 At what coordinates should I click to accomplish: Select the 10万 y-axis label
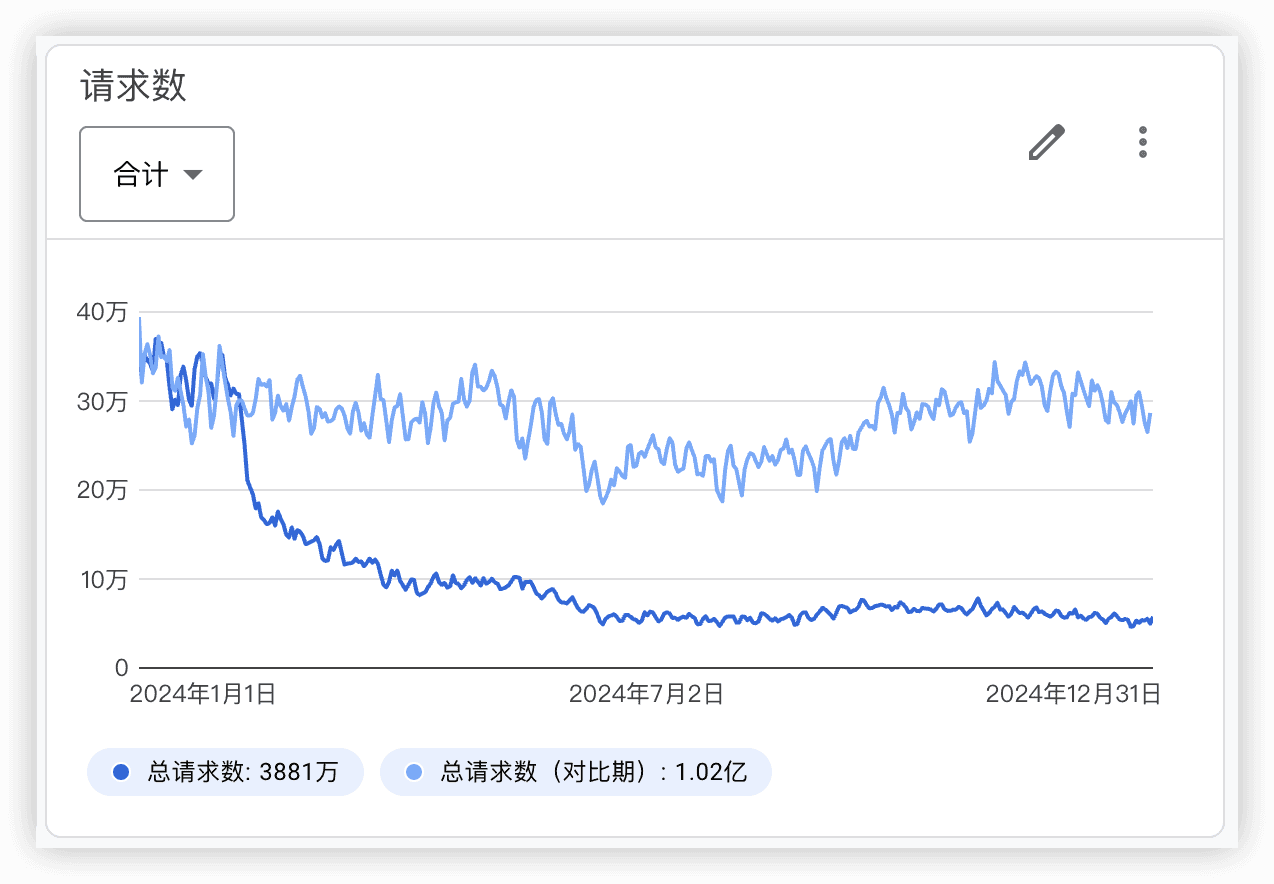(102, 579)
